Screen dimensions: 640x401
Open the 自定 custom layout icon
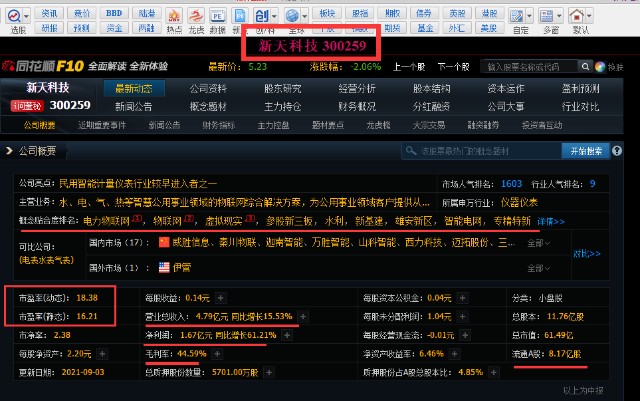[516, 16]
